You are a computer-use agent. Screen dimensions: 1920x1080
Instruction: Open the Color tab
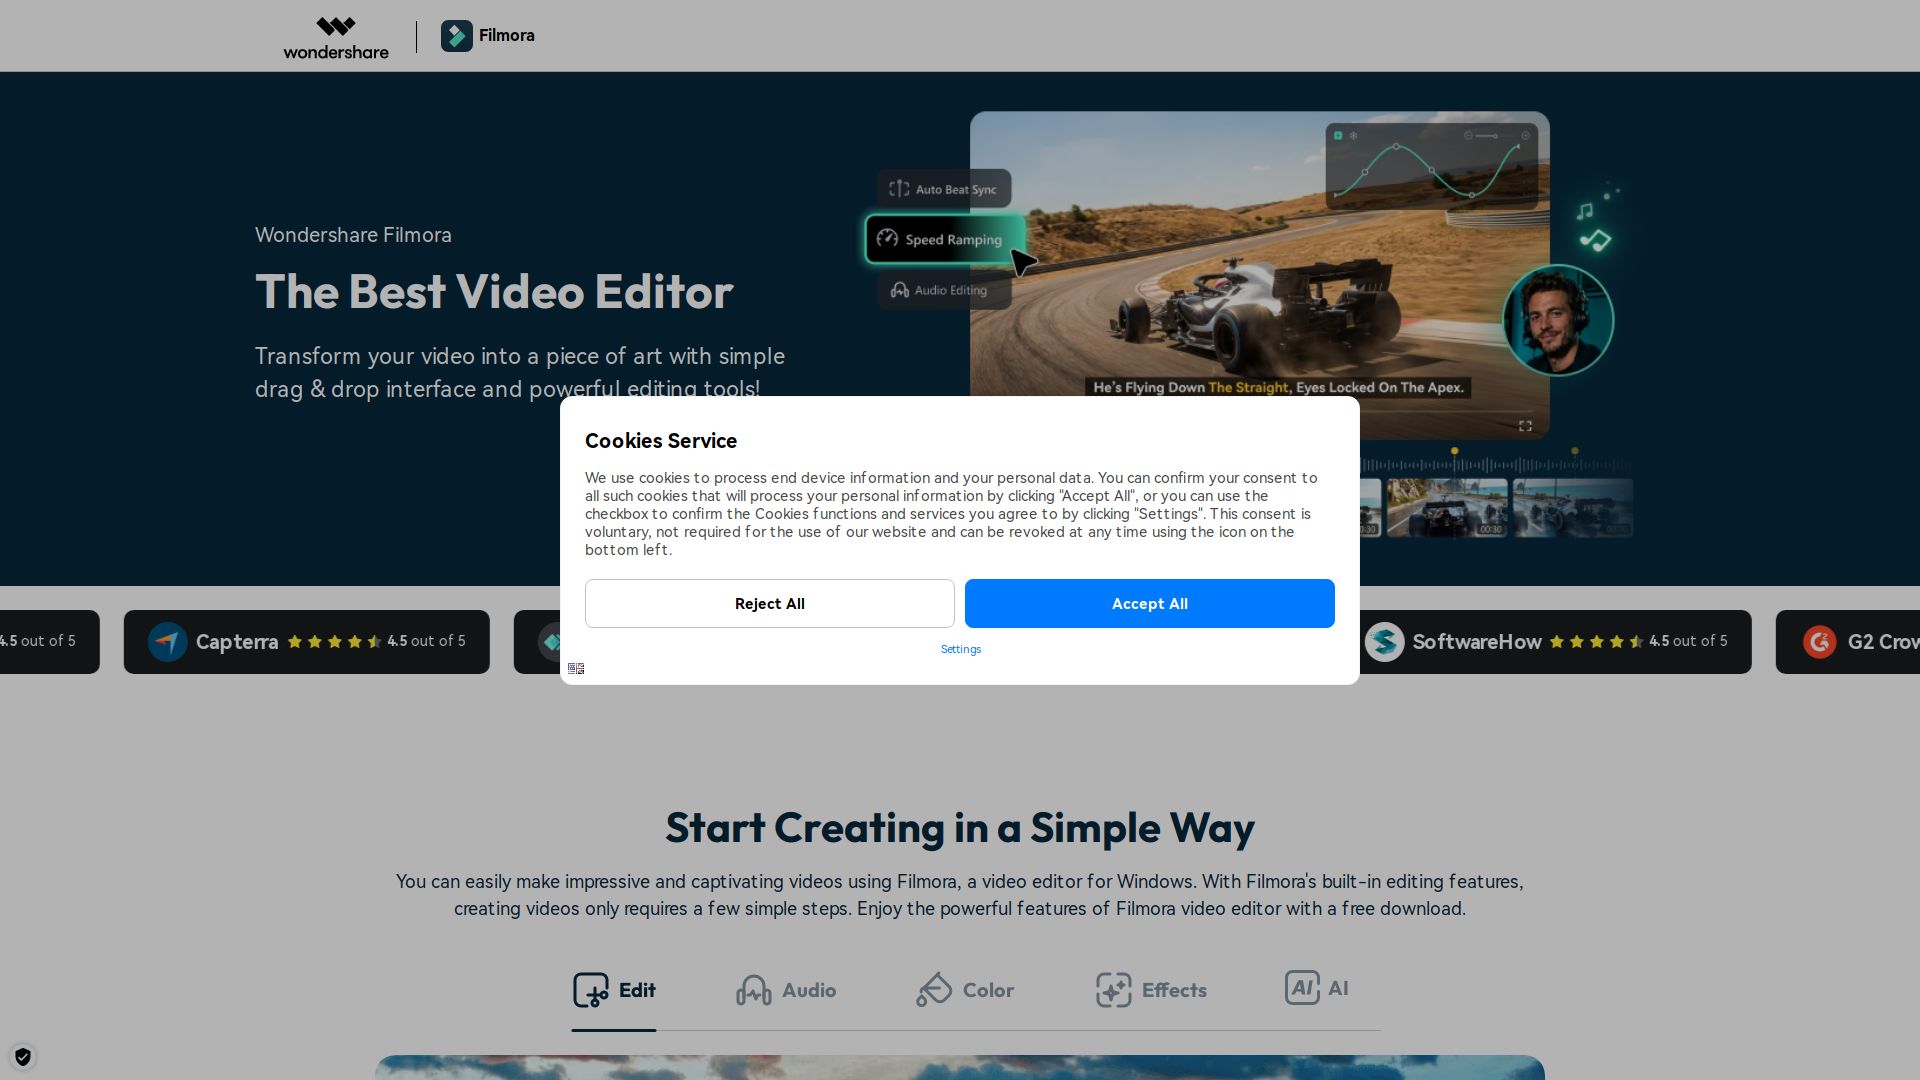click(x=965, y=991)
